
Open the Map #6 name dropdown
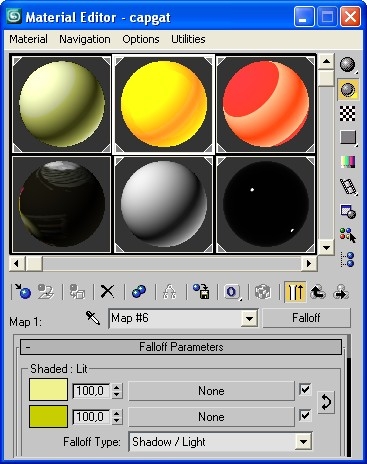249,319
